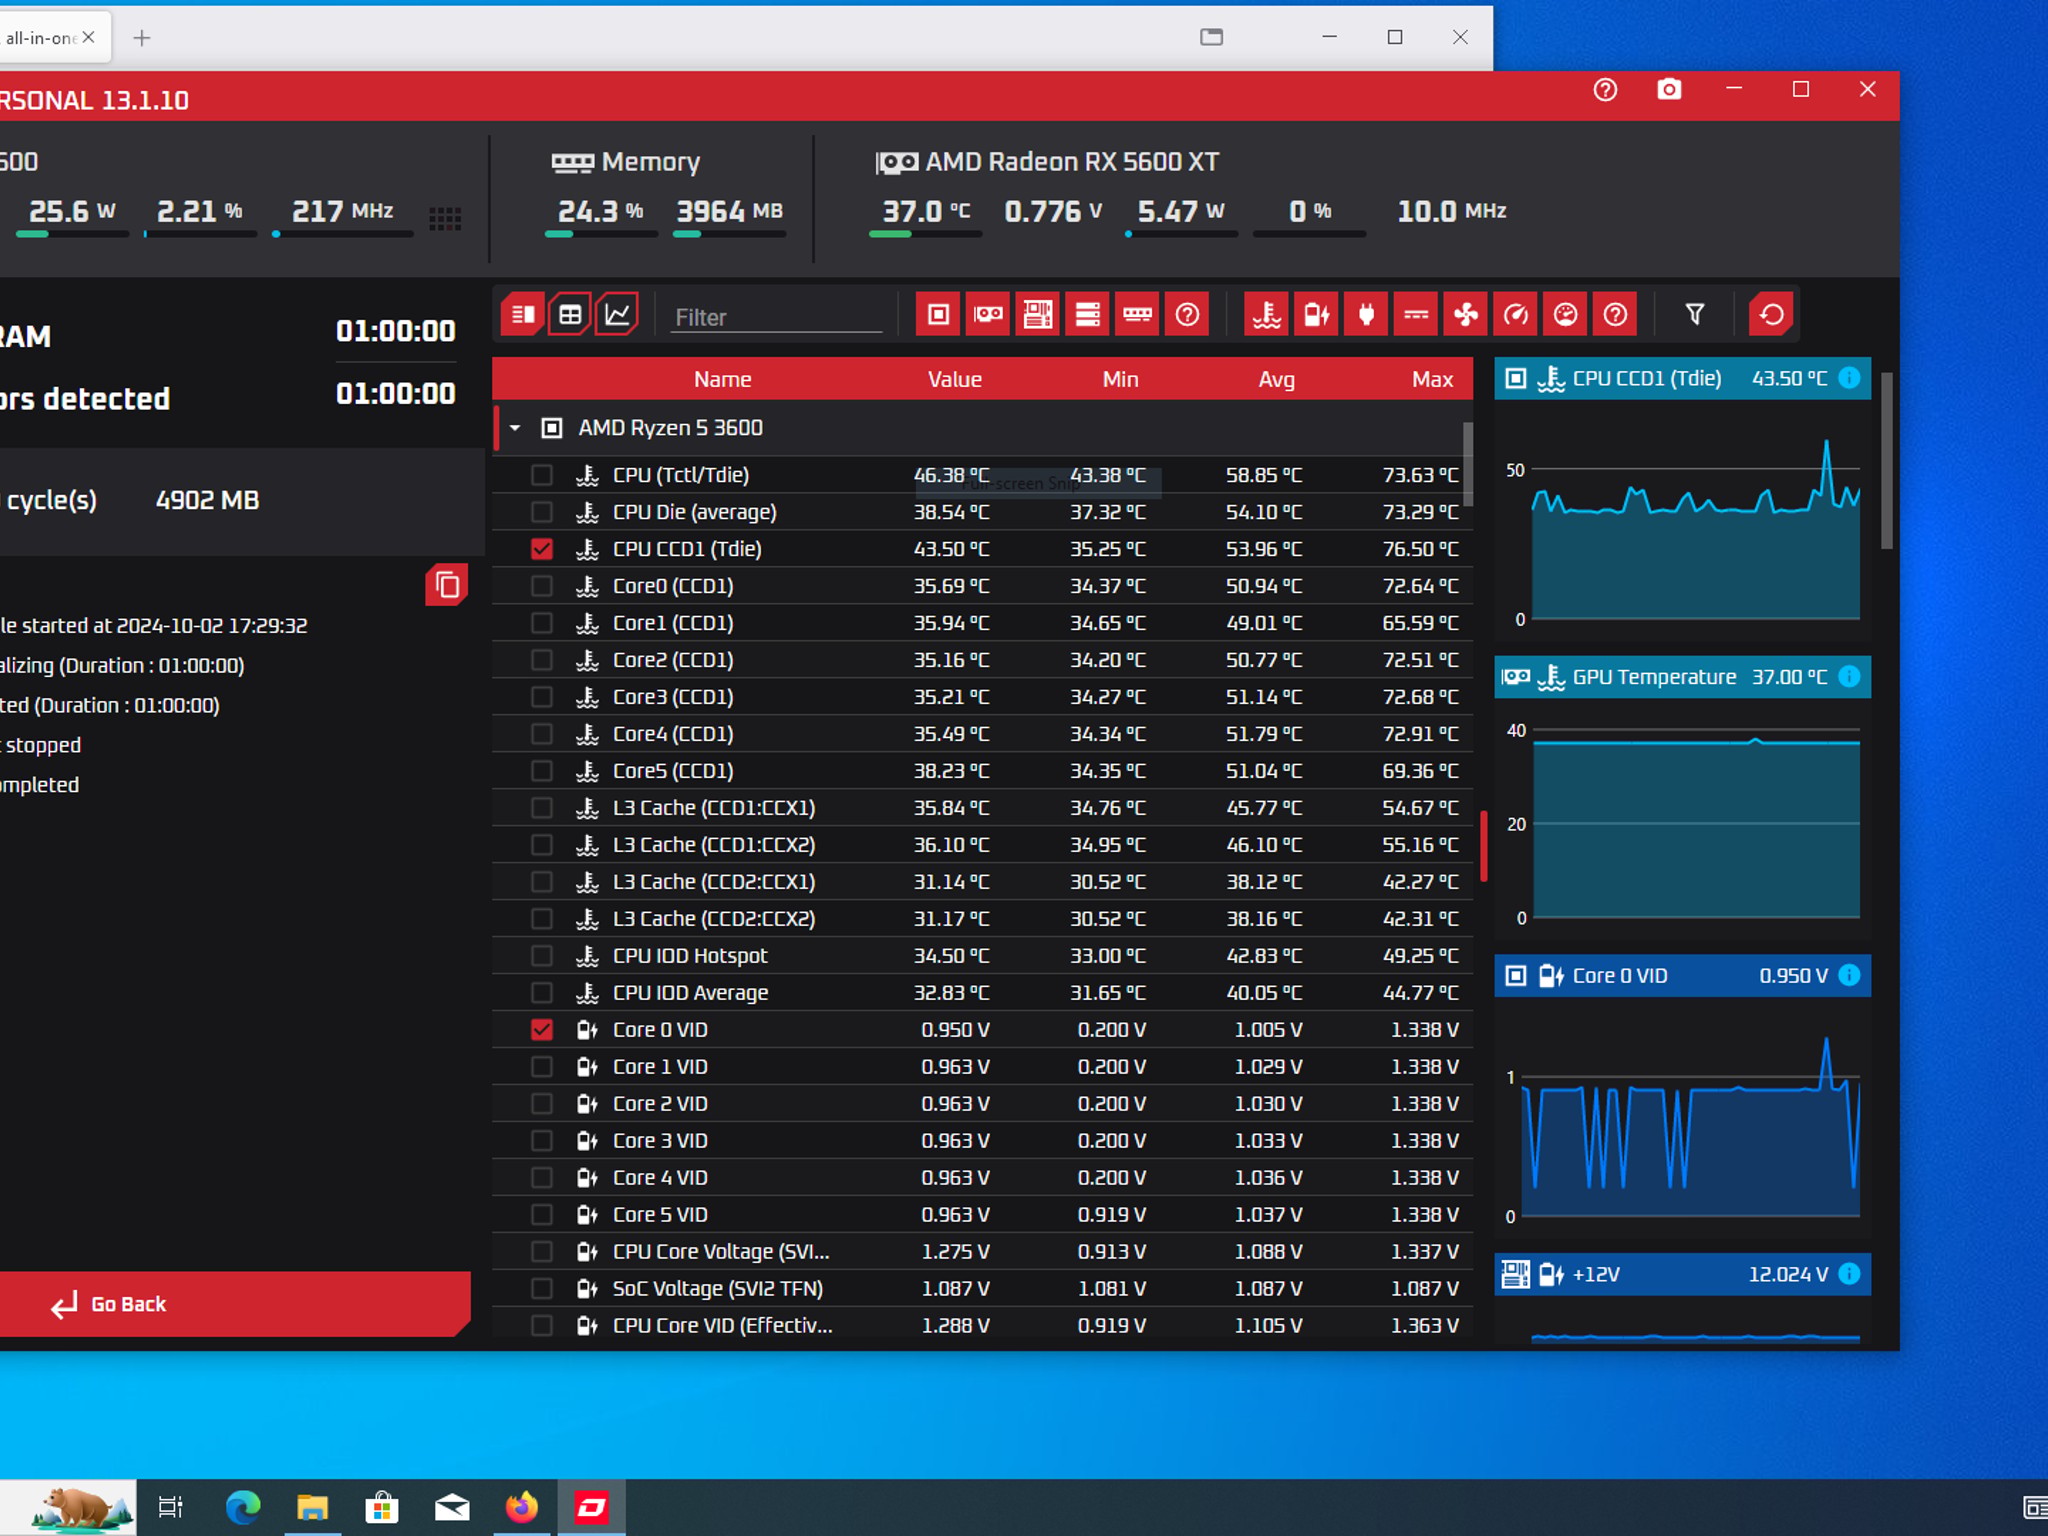The image size is (2048, 1536).
Task: Uncheck the CPU CCD1 (Tdie) checkbox
Action: pos(542,549)
